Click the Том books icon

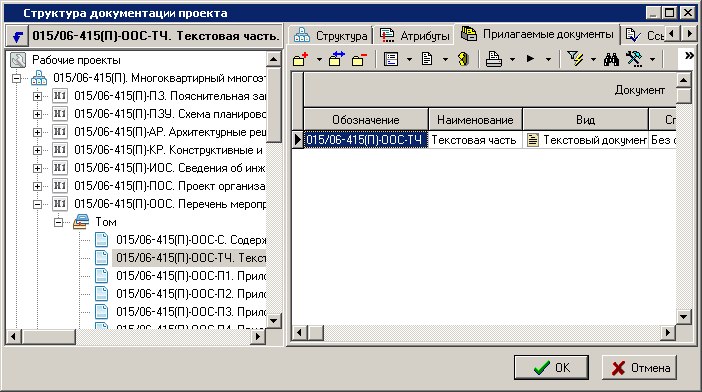pyautogui.click(x=81, y=222)
